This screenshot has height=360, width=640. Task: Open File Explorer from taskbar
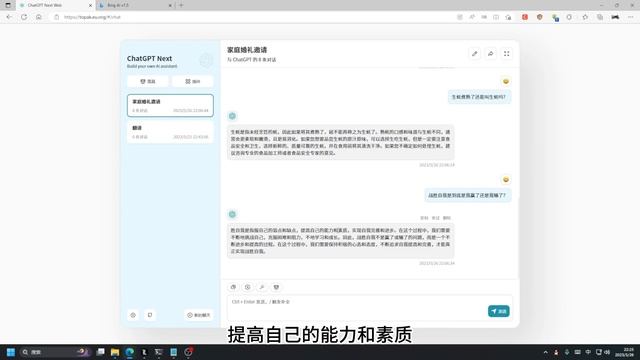tap(115, 352)
